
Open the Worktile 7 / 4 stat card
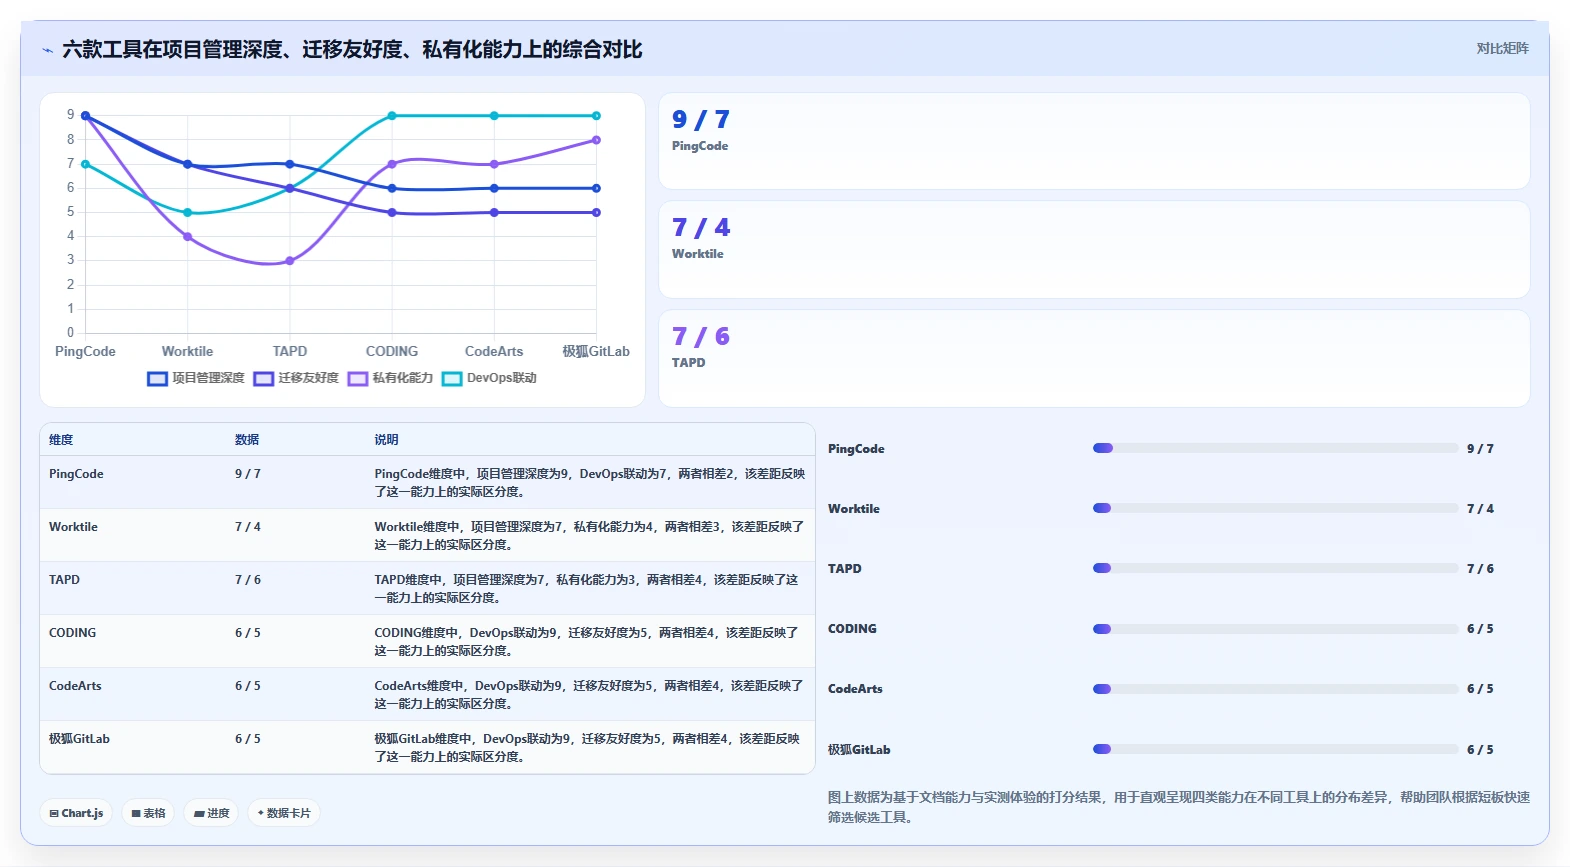[x=1094, y=250]
